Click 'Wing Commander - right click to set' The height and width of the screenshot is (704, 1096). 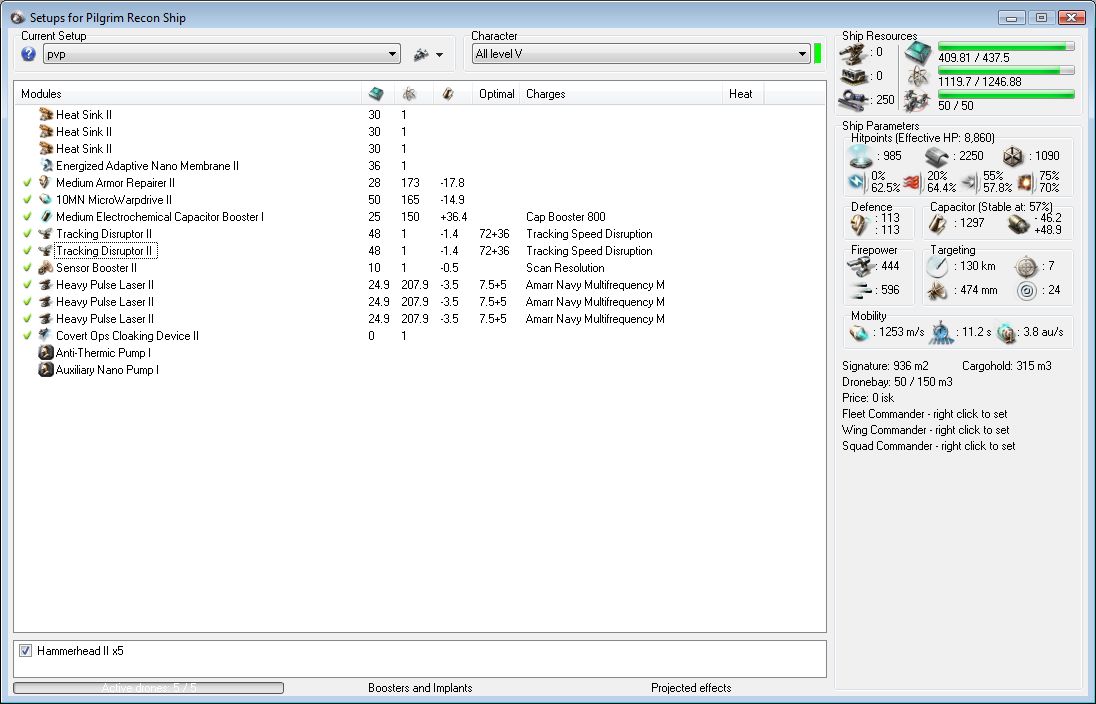point(925,430)
